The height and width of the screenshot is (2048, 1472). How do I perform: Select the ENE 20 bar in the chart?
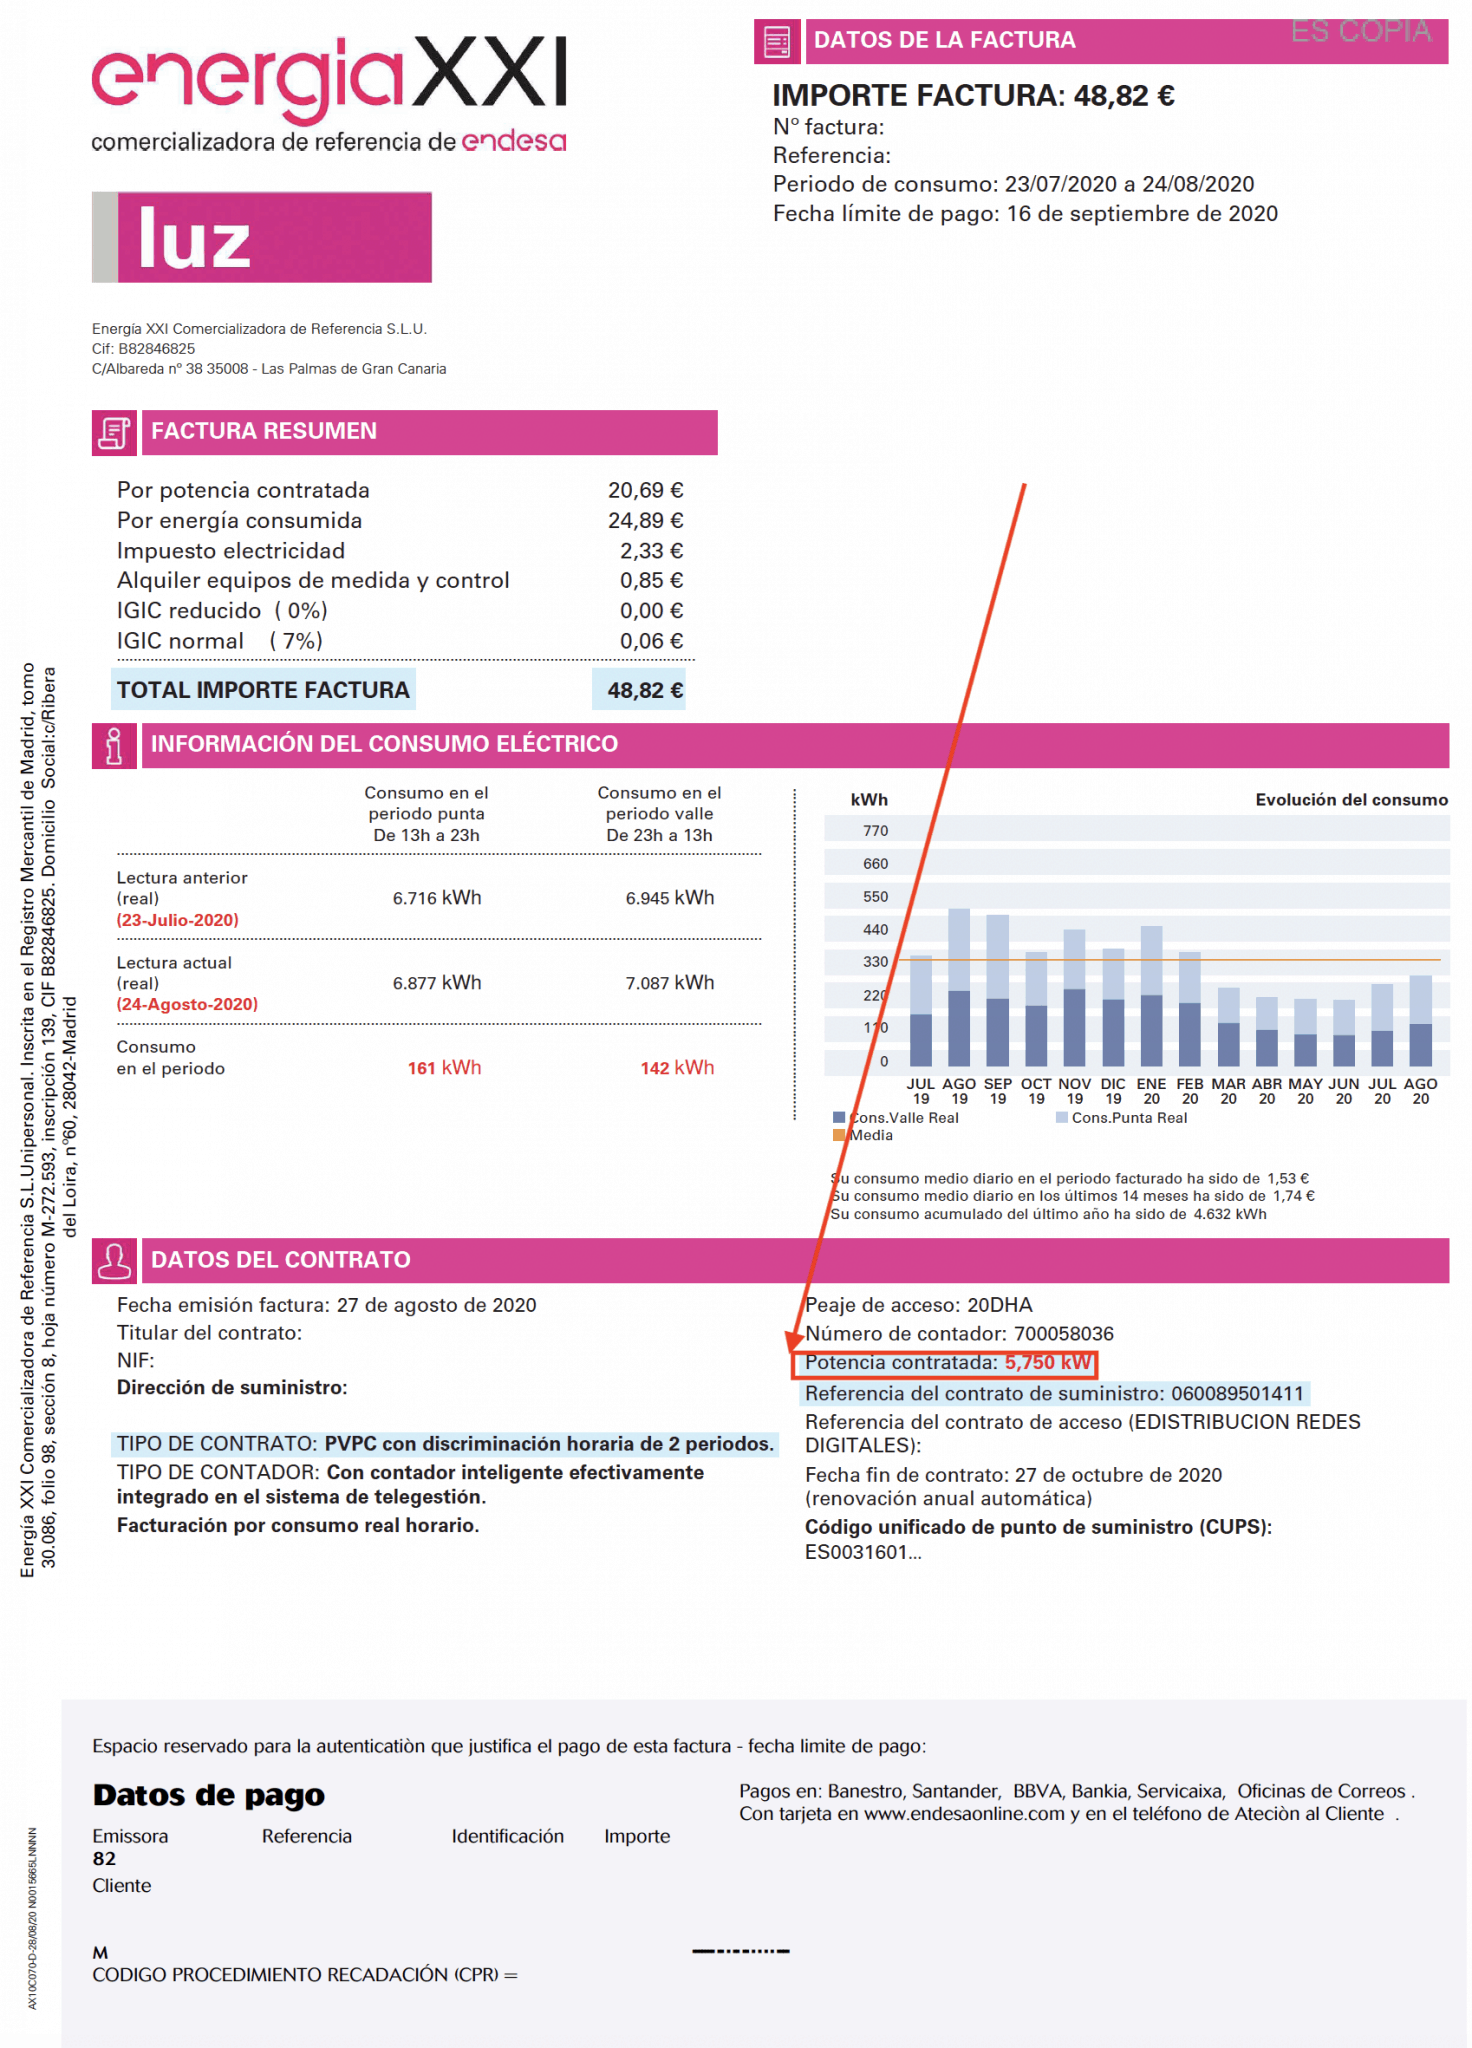1151,996
